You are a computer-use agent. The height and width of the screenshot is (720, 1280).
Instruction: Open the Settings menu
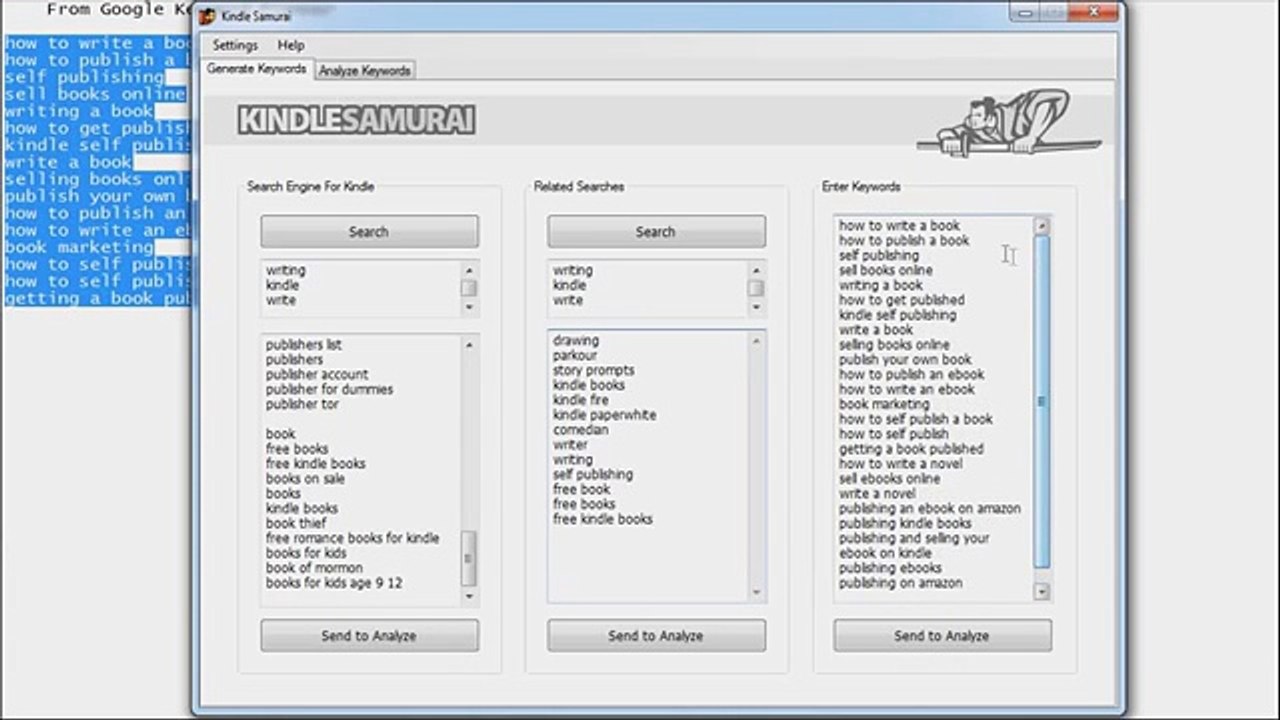235,45
